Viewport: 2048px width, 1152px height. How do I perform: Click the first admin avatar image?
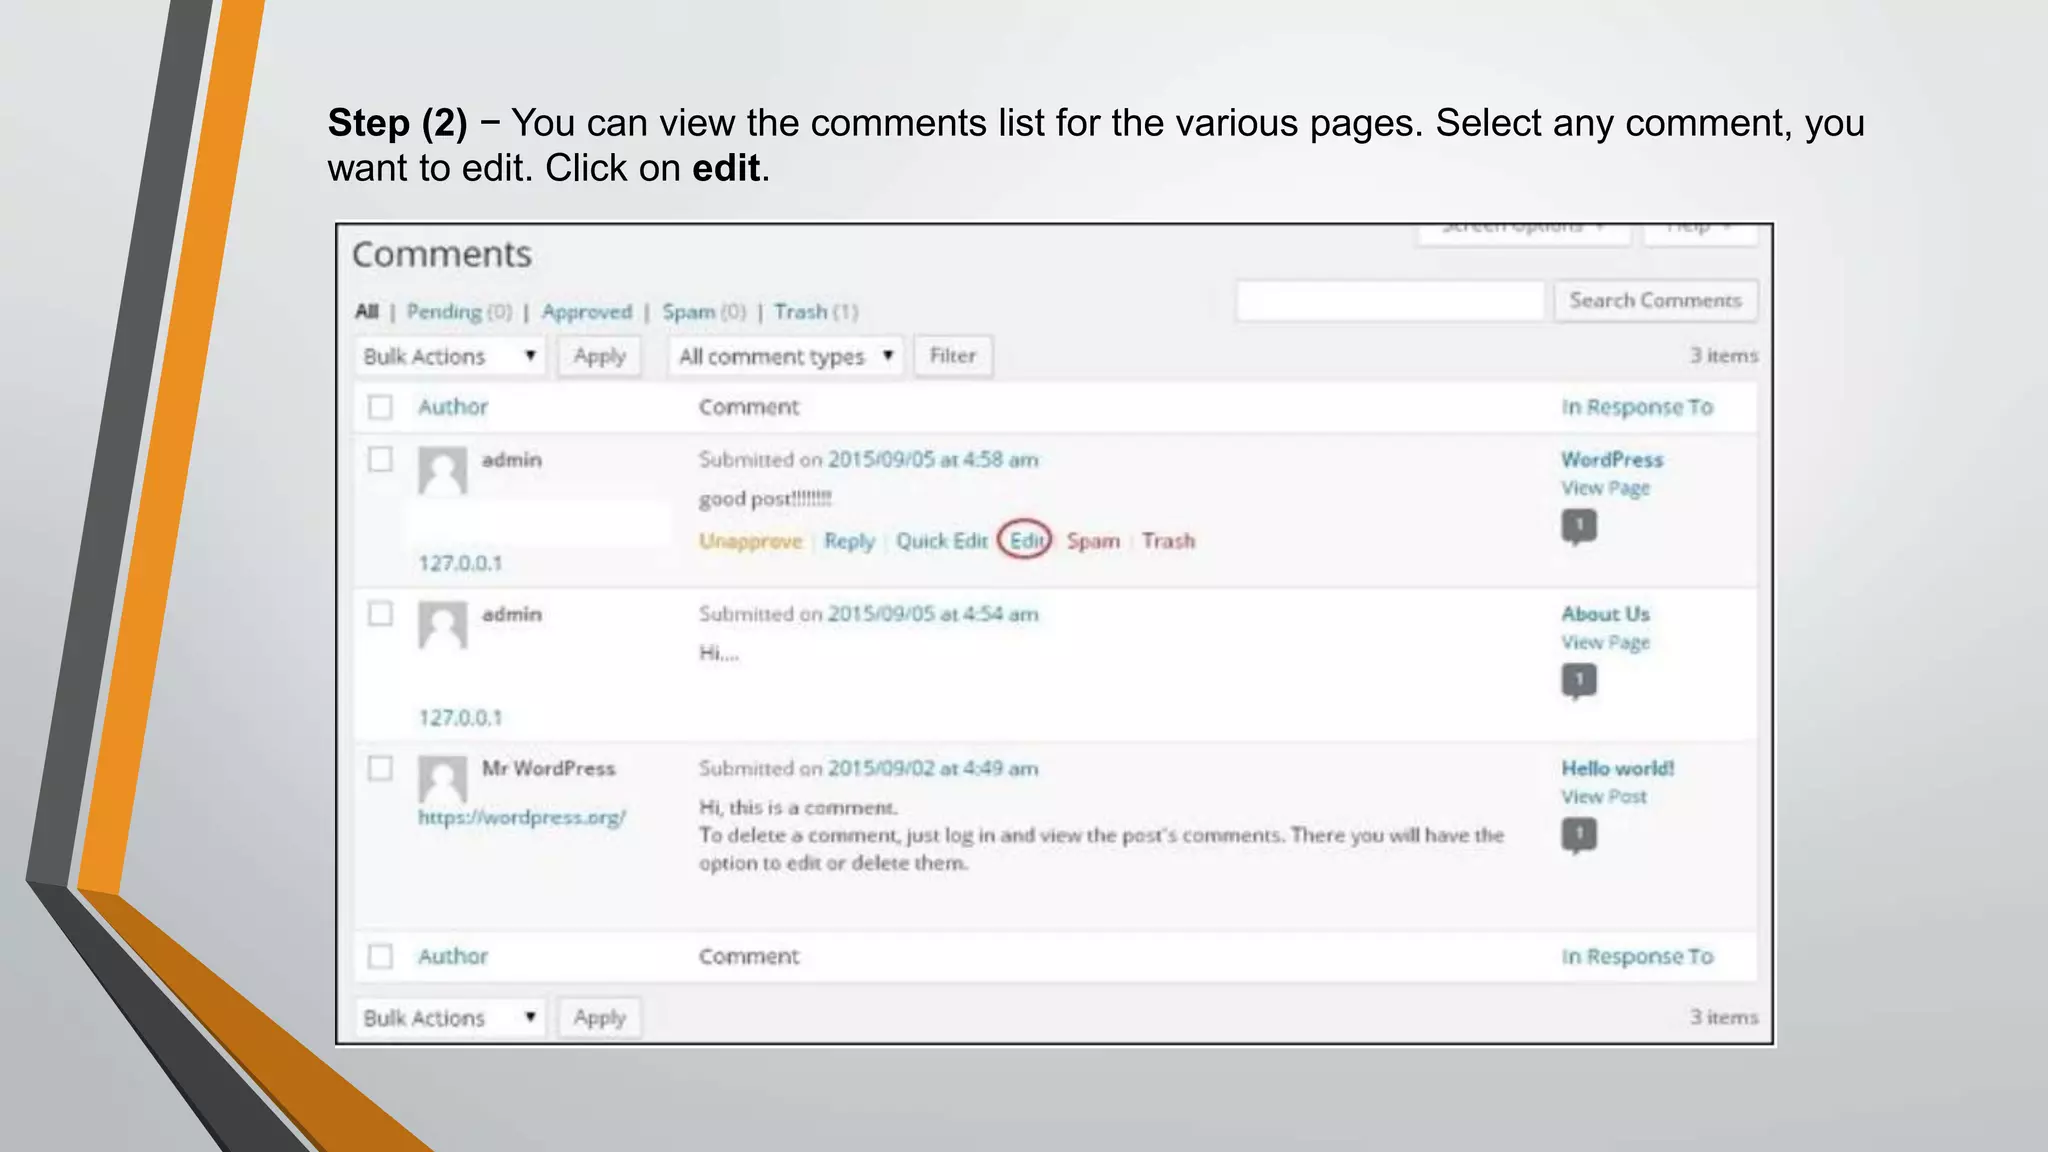(442, 470)
